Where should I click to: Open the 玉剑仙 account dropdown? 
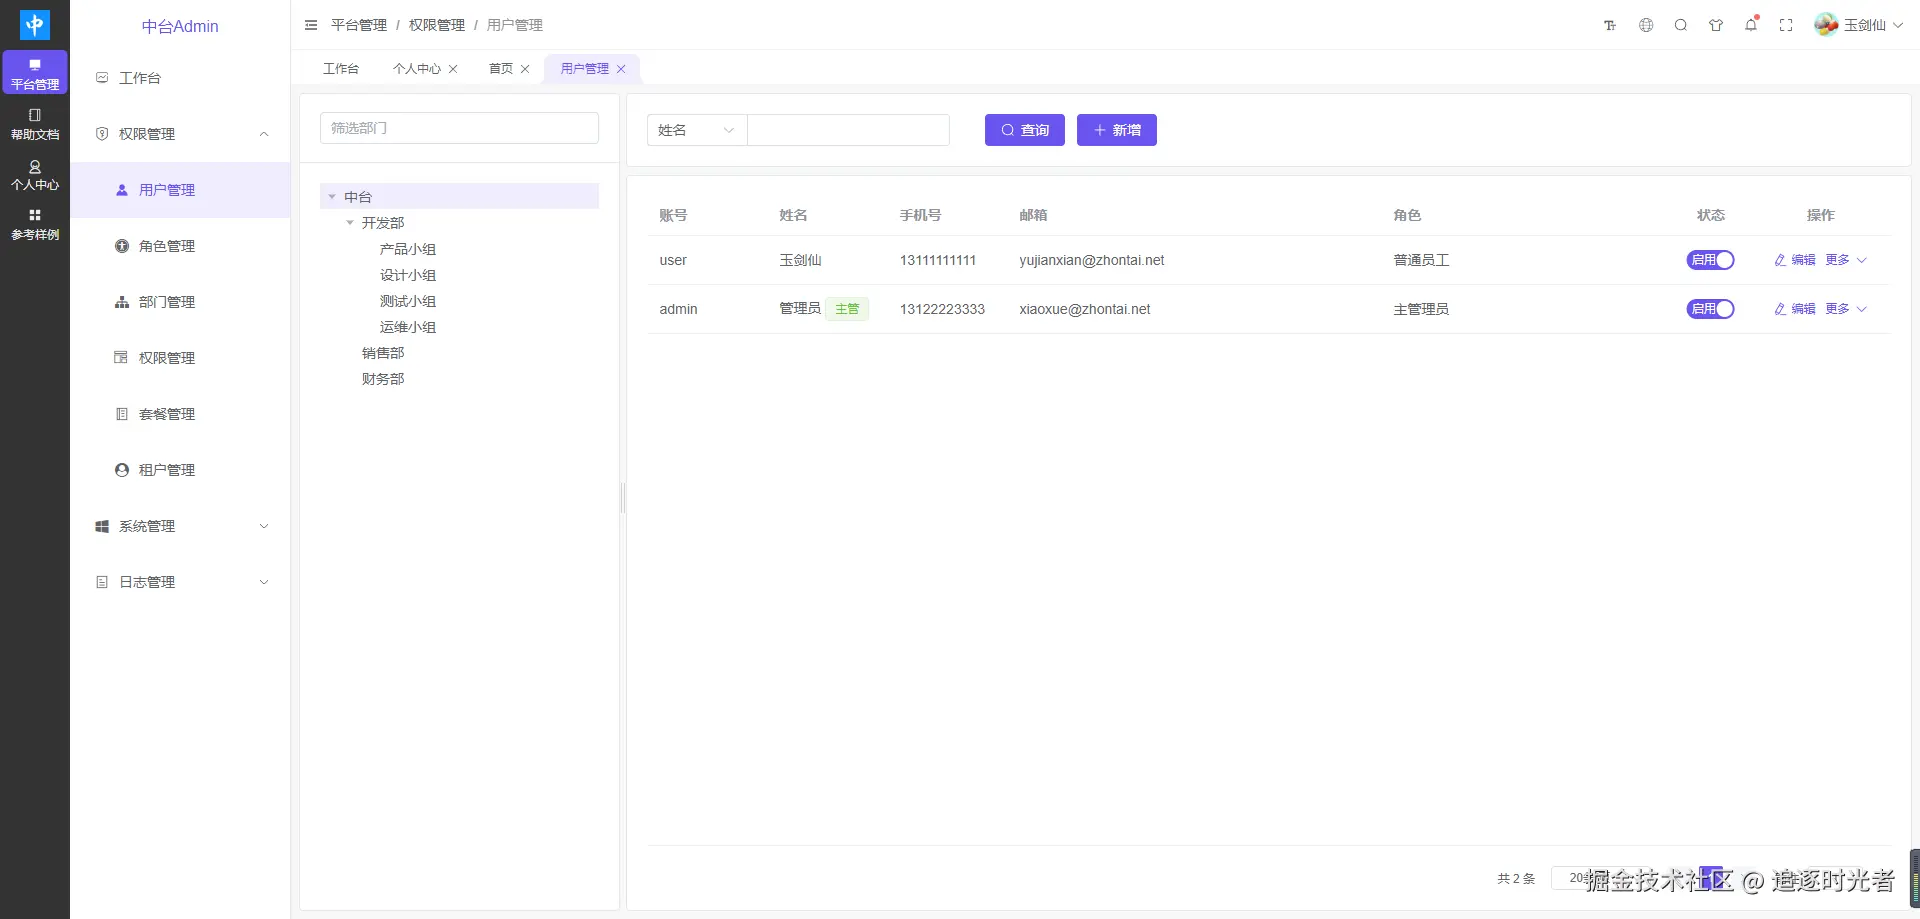click(1859, 25)
